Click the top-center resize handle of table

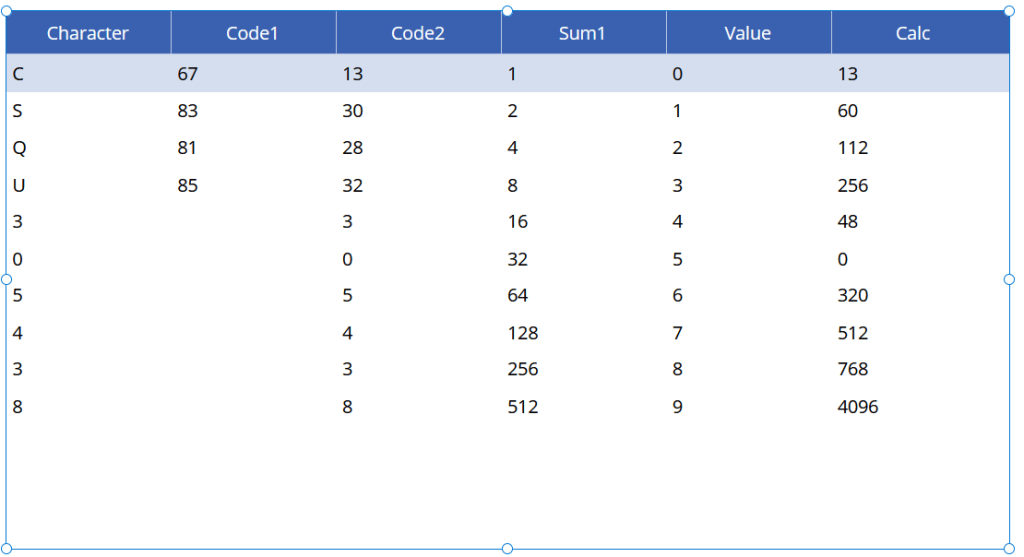coord(507,11)
